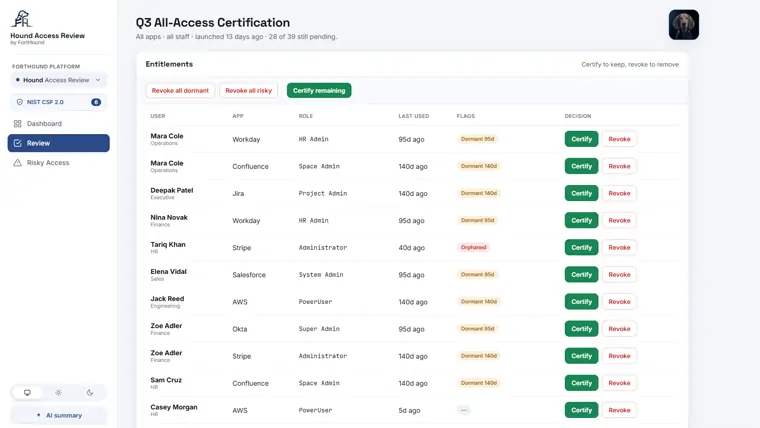Image resolution: width=760 pixels, height=428 pixels.
Task: Click the FLAGS column header
Action: (465, 116)
